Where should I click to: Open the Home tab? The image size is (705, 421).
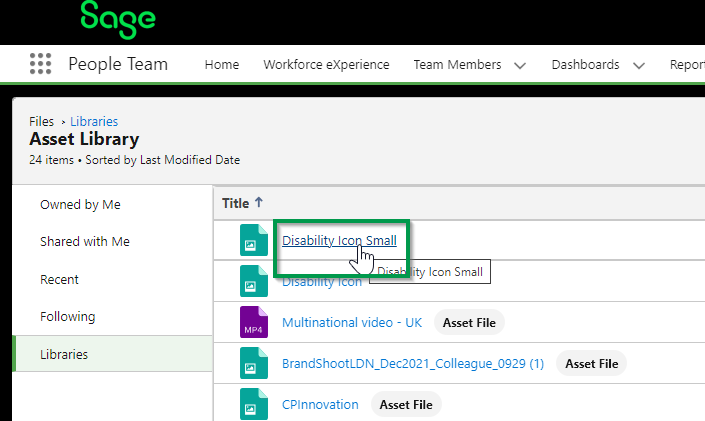click(x=221, y=65)
